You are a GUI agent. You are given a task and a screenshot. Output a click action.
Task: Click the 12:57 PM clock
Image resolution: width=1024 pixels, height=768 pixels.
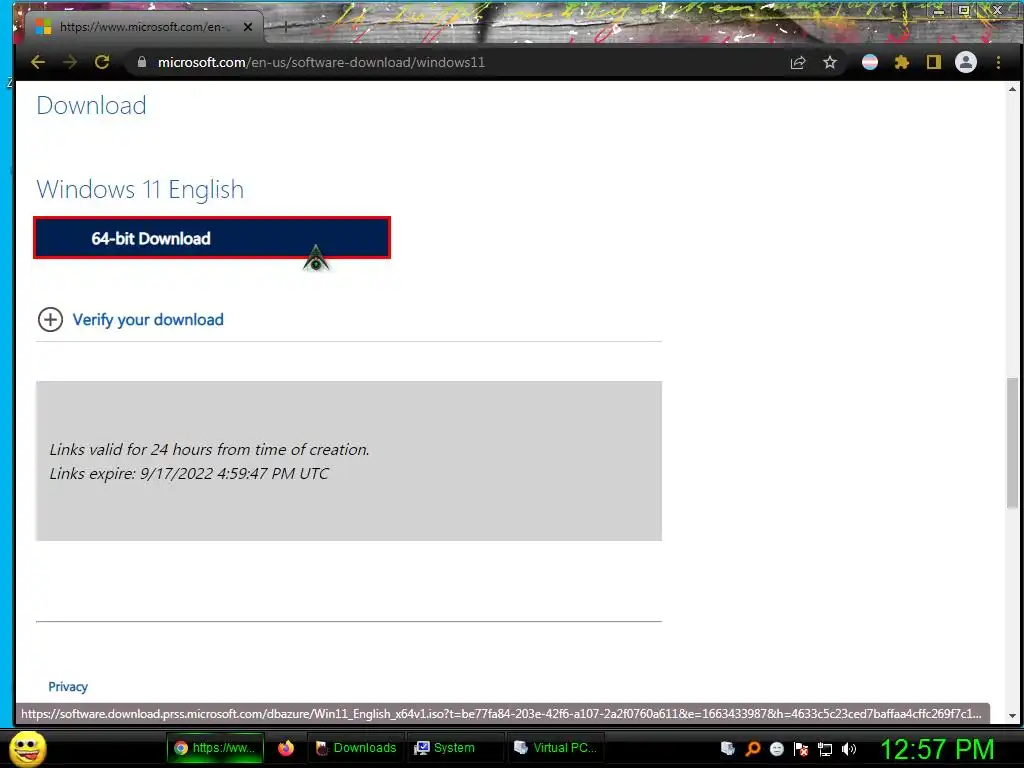937,749
